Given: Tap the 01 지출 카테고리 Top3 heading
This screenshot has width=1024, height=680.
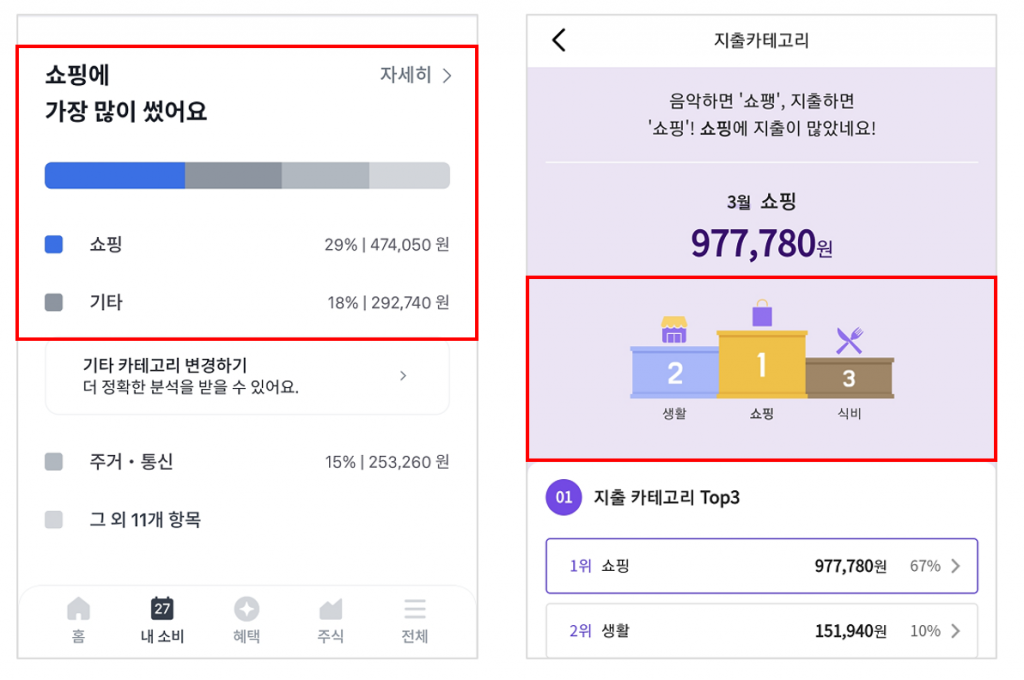Looking at the screenshot, I should pyautogui.click(x=643, y=498).
